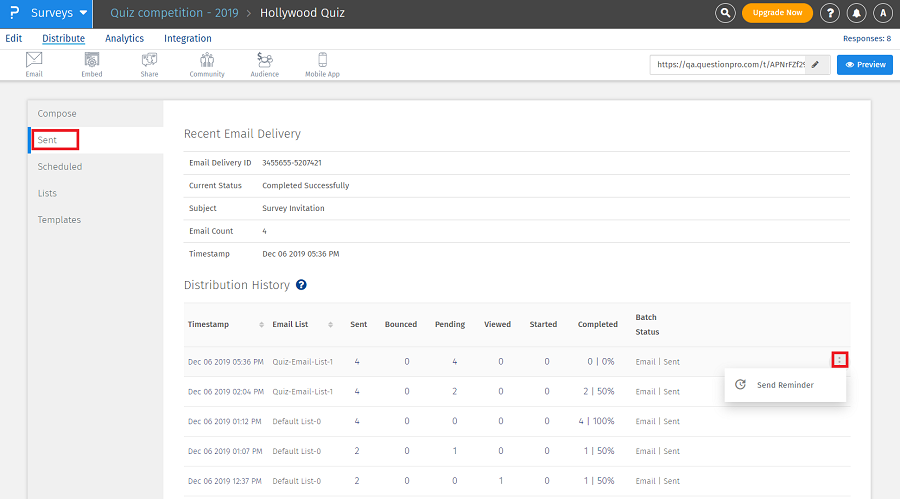Choose Send Reminder from the popup menu
The width and height of the screenshot is (900, 499).
click(x=785, y=385)
